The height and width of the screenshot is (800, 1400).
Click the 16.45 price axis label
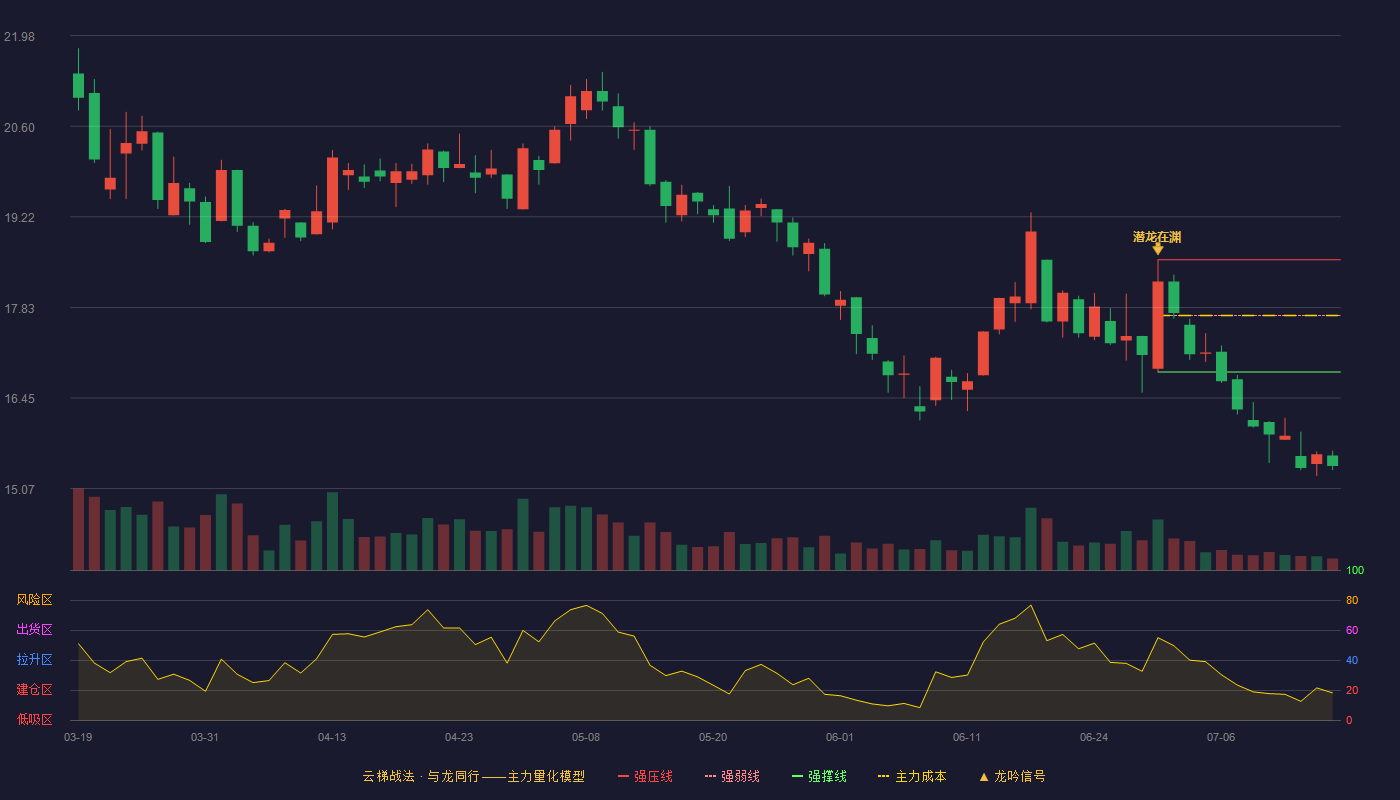(x=19, y=399)
